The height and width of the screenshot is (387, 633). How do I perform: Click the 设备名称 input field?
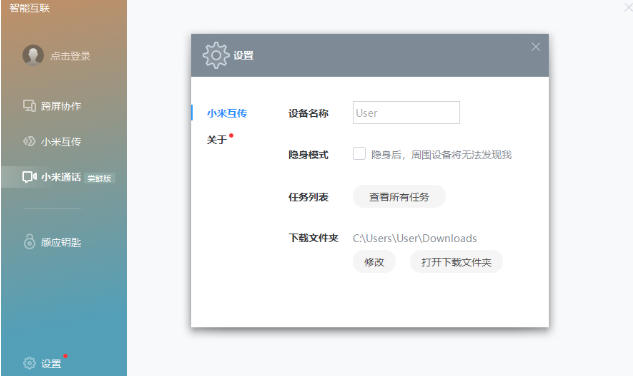point(406,113)
